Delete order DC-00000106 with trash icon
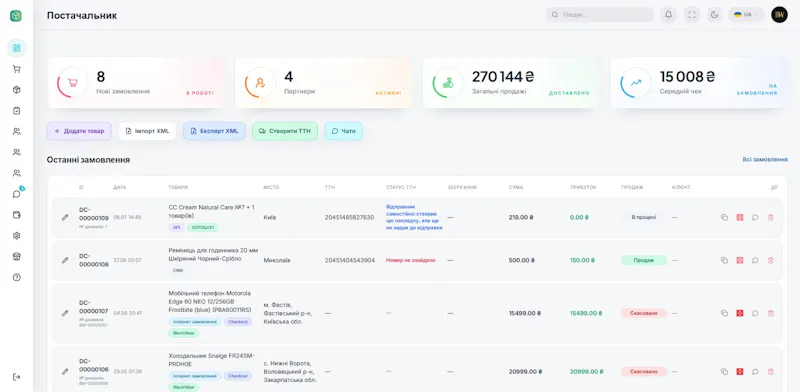 pyautogui.click(x=770, y=372)
